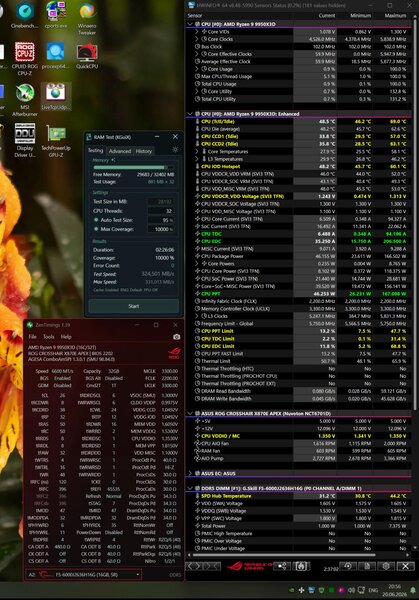Select the Auto Test Size radio option
This screenshot has width=419, height=600.
(x=96, y=220)
